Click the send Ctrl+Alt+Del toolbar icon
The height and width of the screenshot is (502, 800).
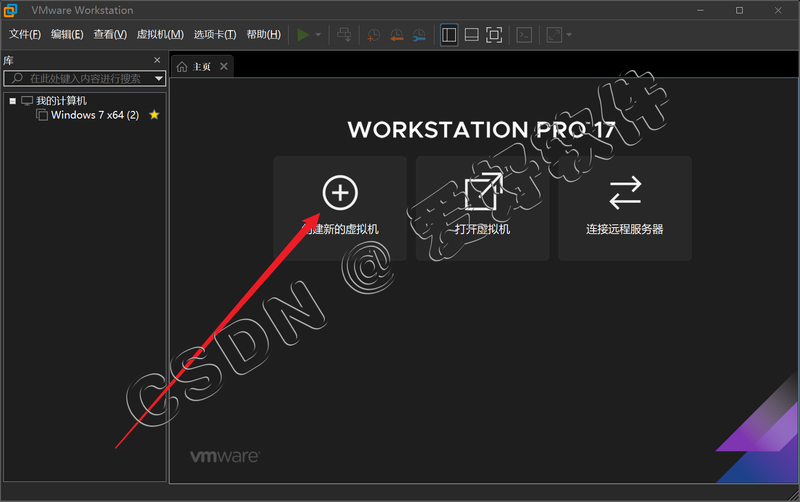point(344,35)
